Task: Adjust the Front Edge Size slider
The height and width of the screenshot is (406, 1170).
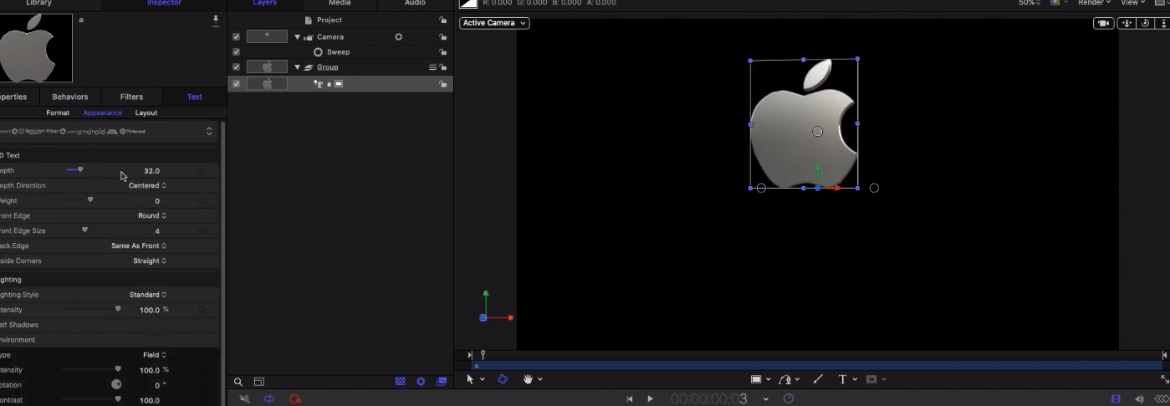Action: point(84,230)
